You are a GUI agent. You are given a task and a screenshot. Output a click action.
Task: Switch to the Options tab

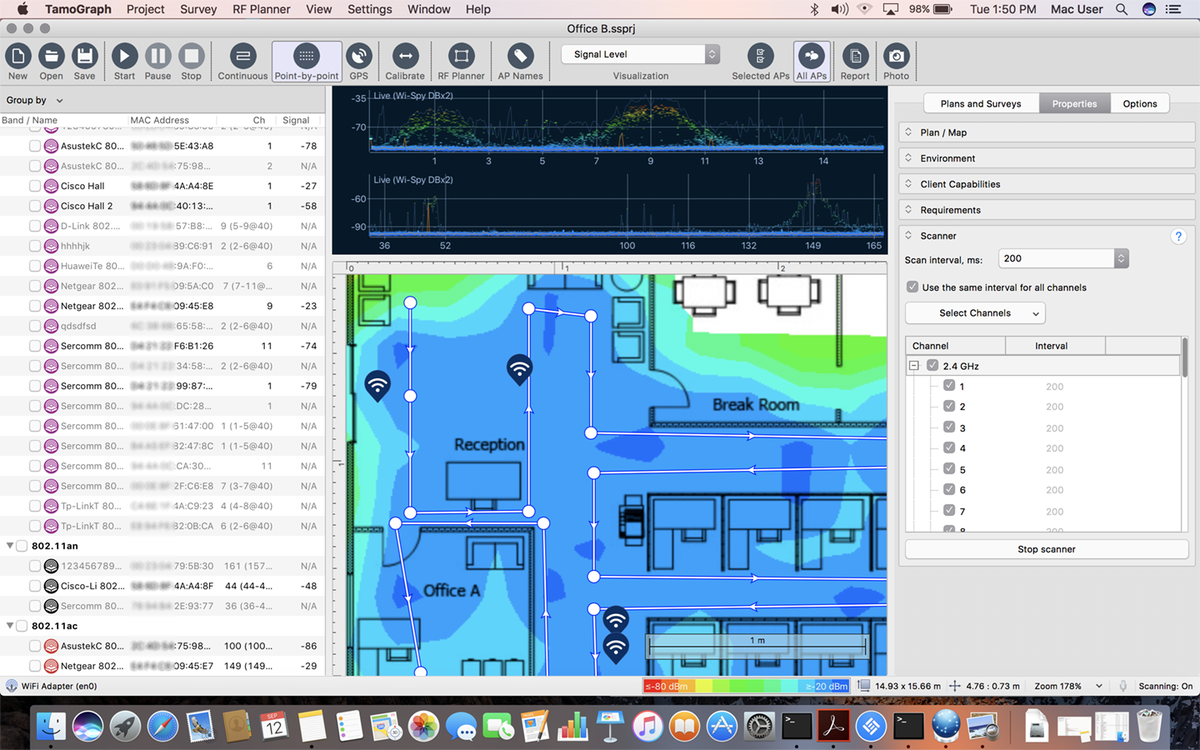1140,103
